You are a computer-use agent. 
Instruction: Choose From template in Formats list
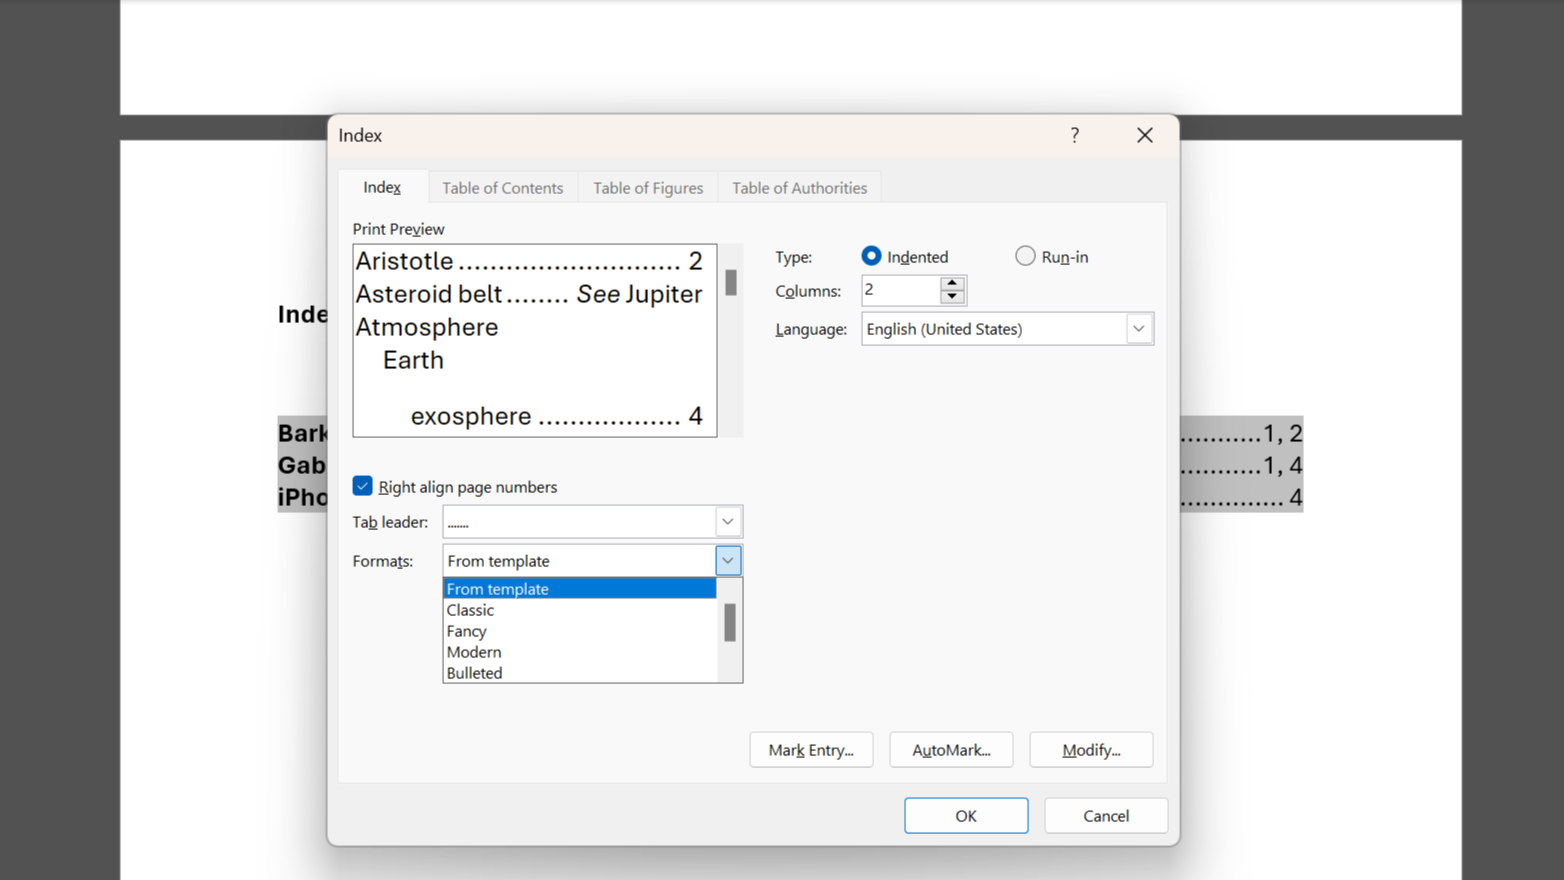point(580,589)
